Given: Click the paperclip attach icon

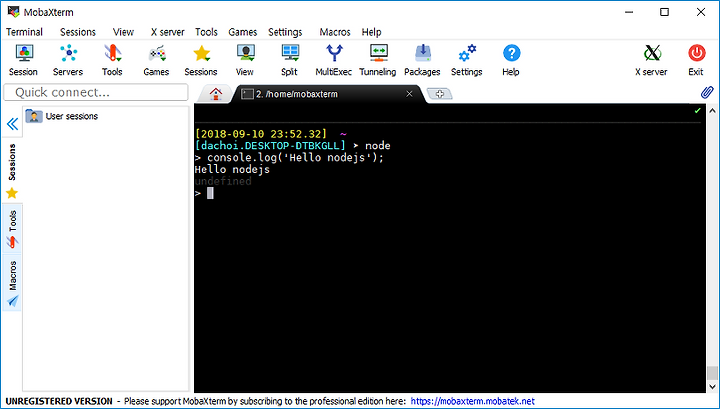Looking at the screenshot, I should click(707, 92).
